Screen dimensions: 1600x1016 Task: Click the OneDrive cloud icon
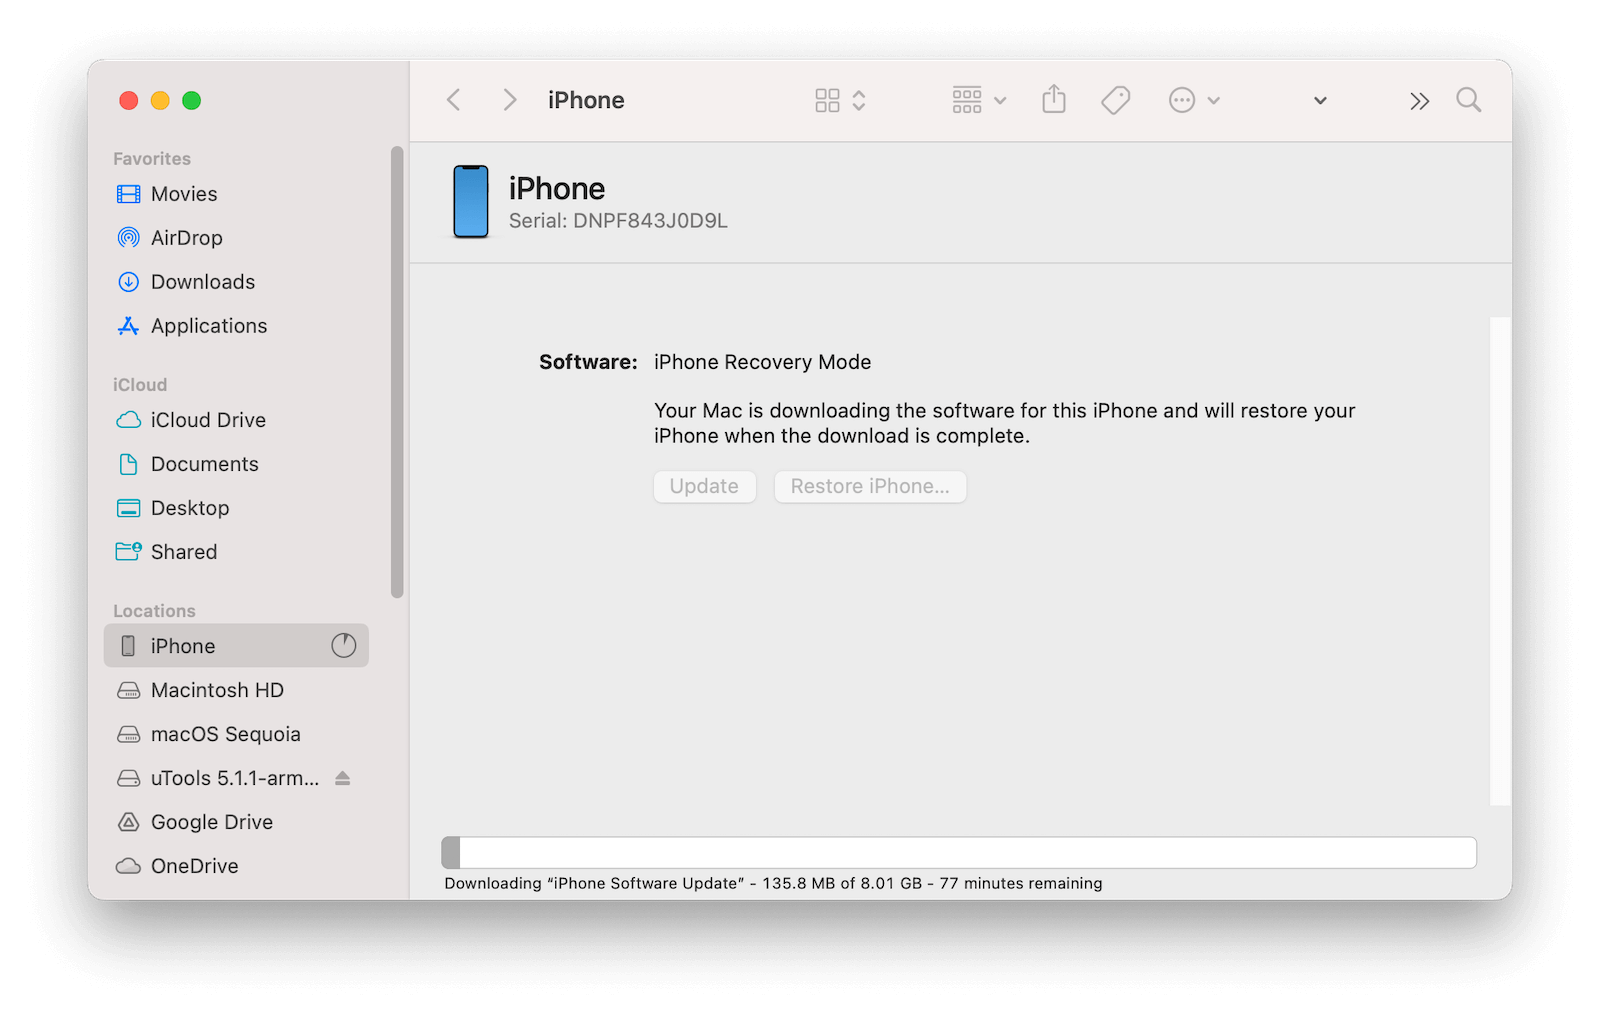pyautogui.click(x=129, y=866)
